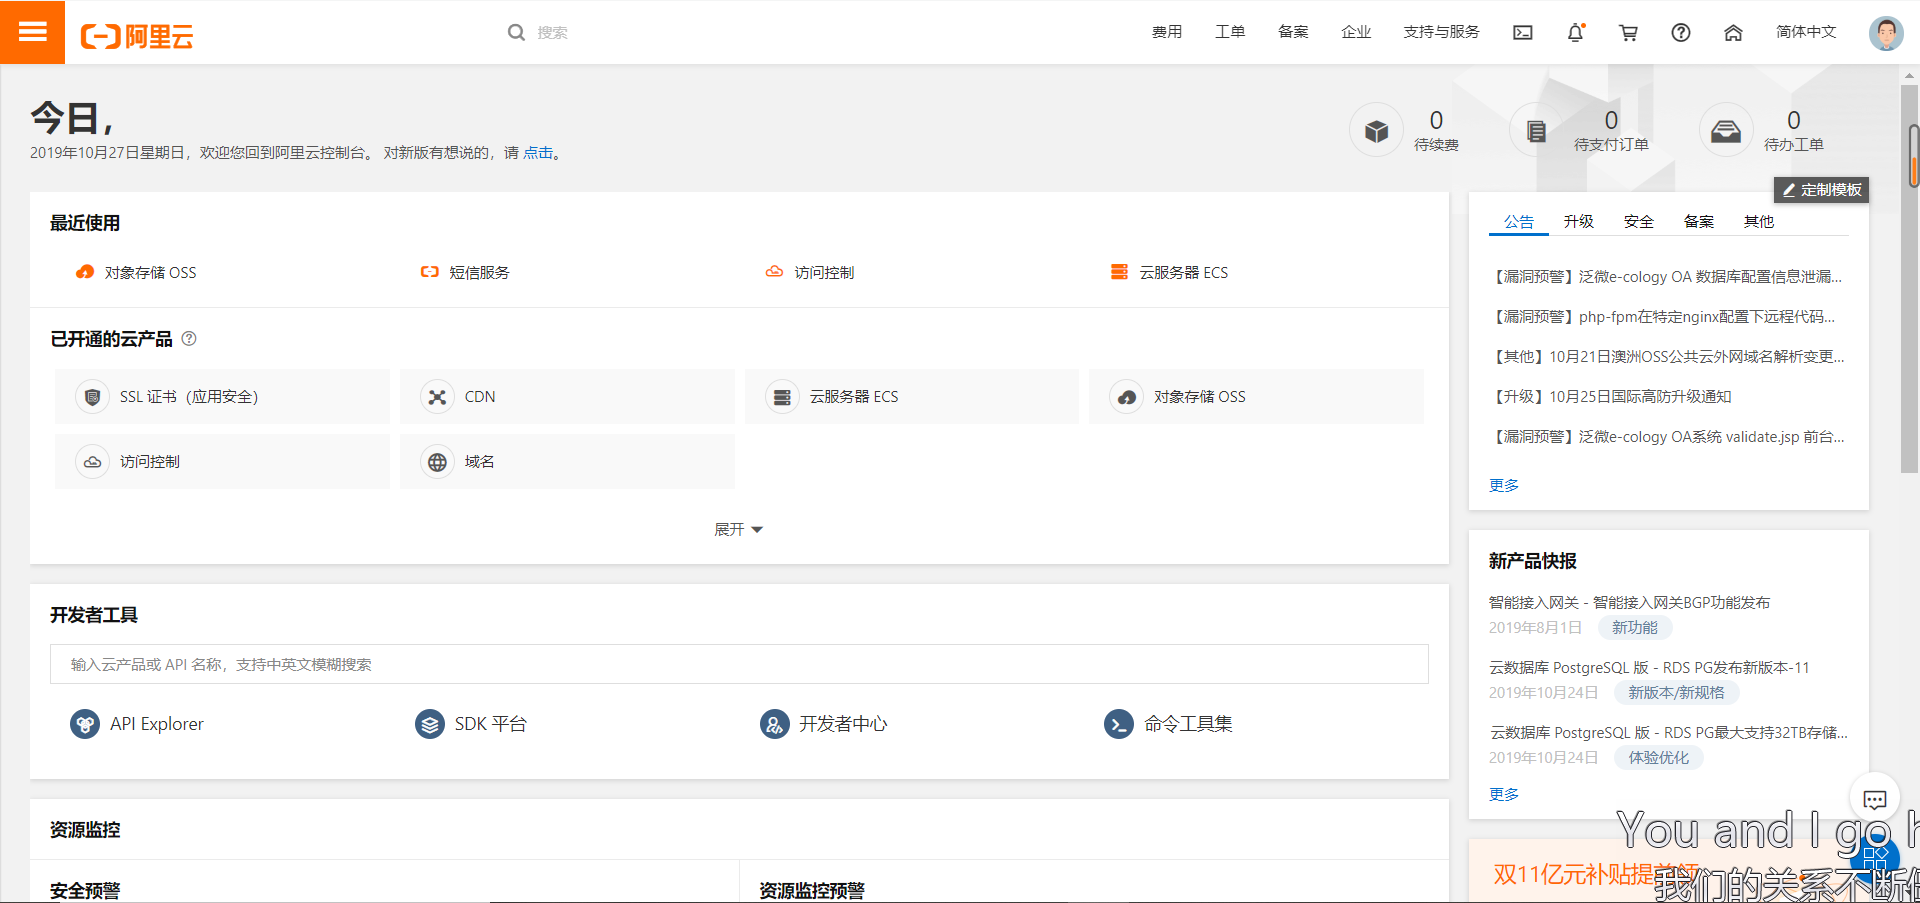The width and height of the screenshot is (1920, 903).
Task: Switch to the 公告 tab
Action: click(1519, 222)
